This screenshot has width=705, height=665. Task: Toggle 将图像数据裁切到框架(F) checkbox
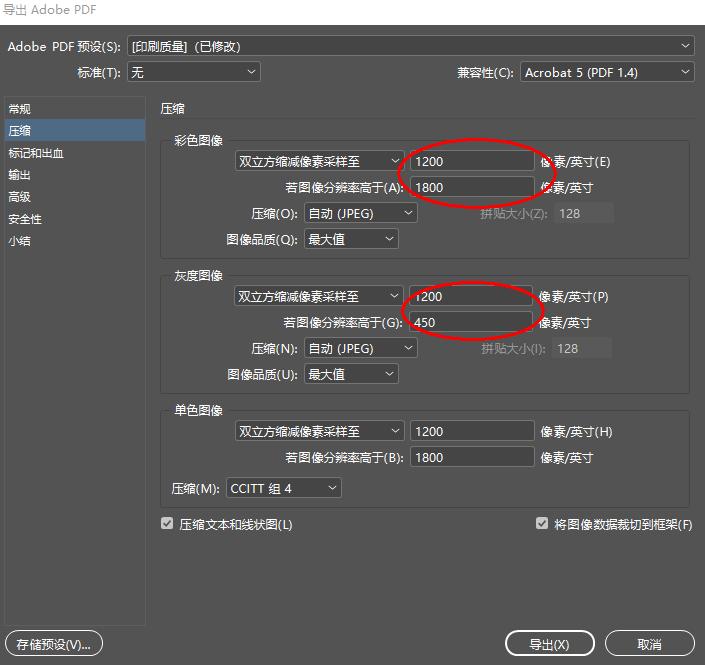[542, 523]
